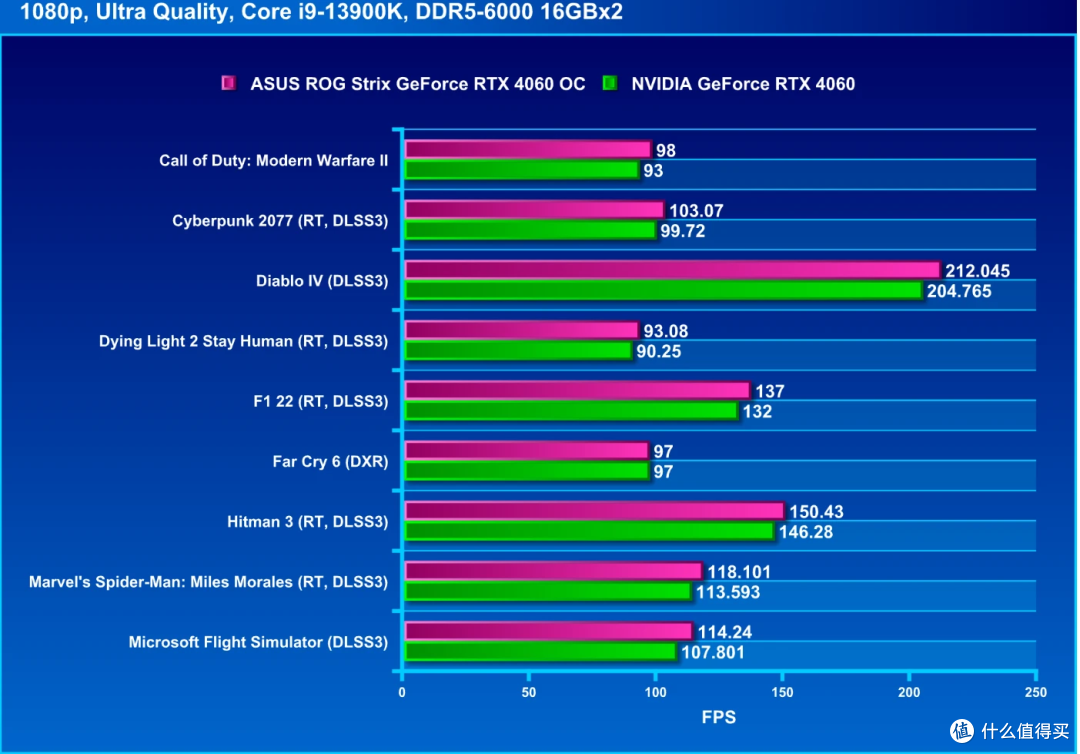Click the green Spider-Man bar valued 113.593

coord(548,591)
